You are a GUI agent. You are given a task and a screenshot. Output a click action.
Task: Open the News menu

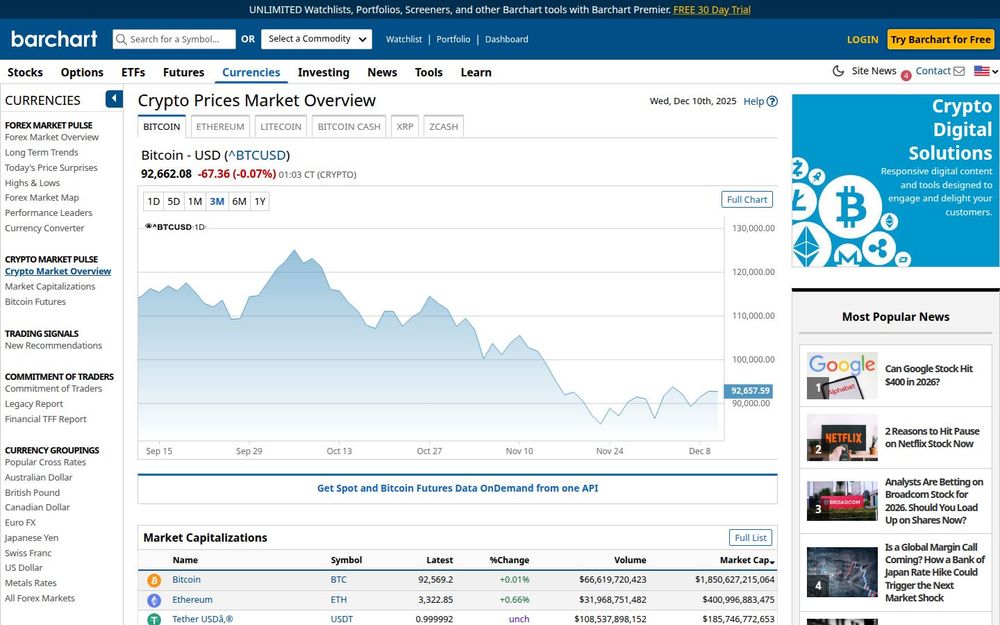click(382, 72)
